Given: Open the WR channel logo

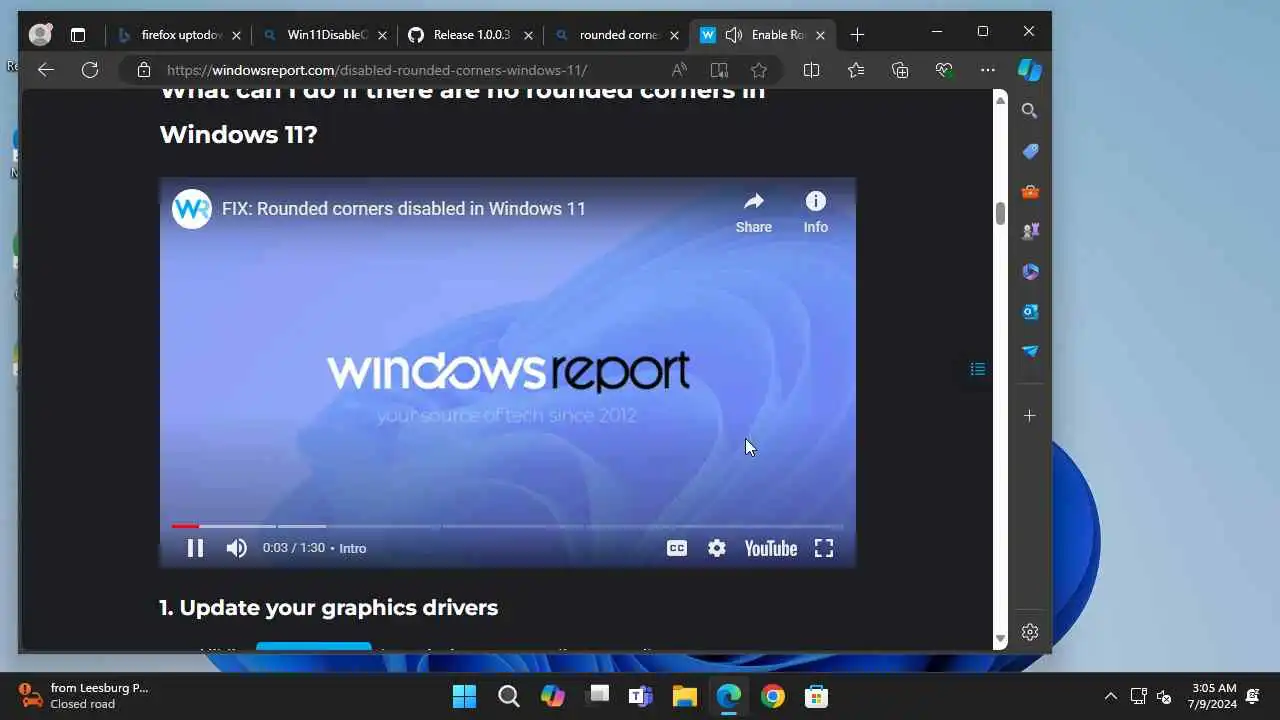Looking at the screenshot, I should 192,209.
